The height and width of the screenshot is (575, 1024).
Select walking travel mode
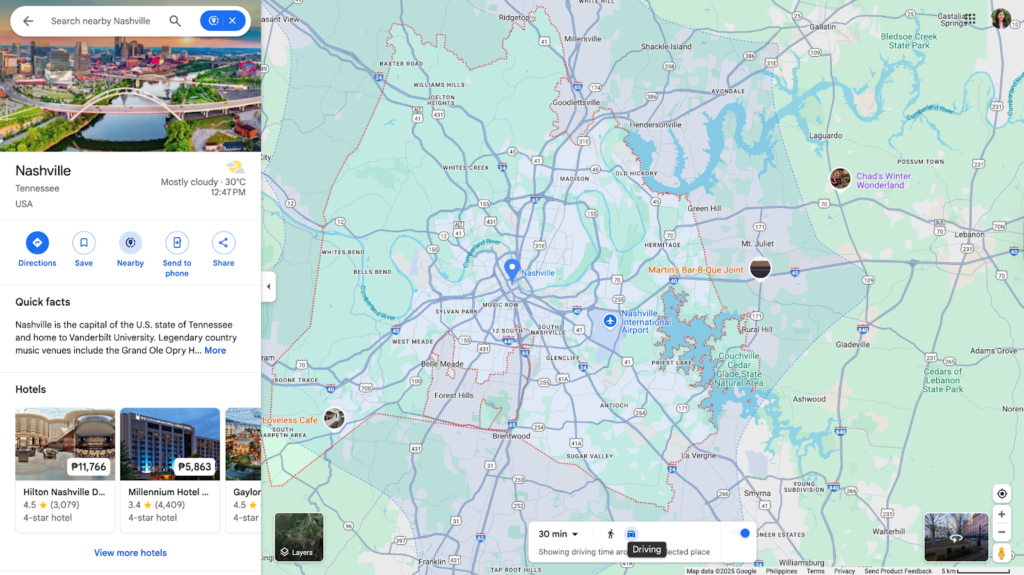point(611,534)
